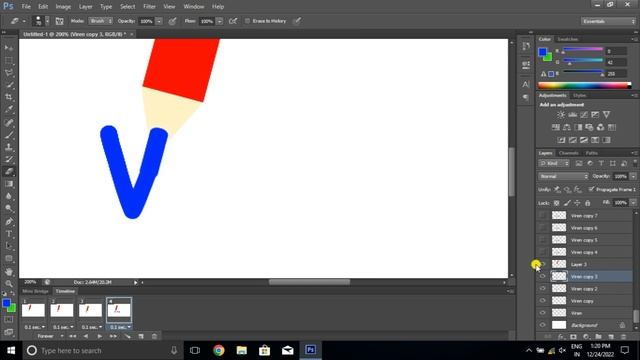Toggle Propagate Frame 1 checkbox
Screen dimensions: 640x360
point(591,189)
